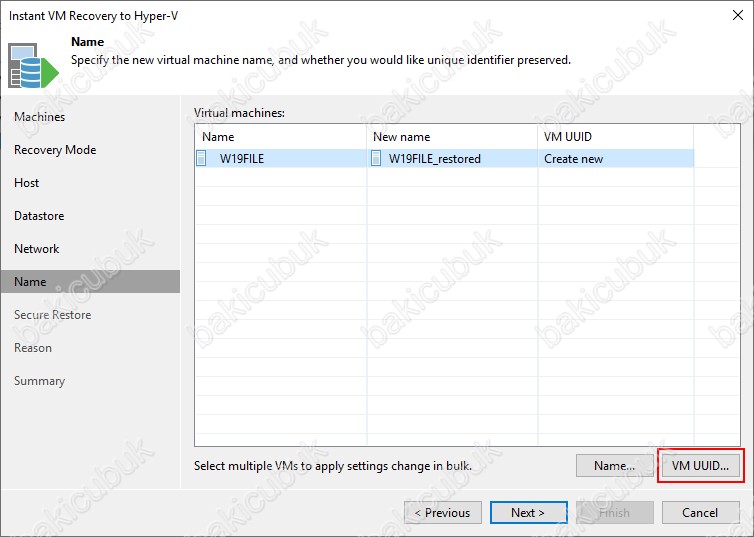Cancel the recovery wizard
This screenshot has width=754, height=537.
[700, 512]
